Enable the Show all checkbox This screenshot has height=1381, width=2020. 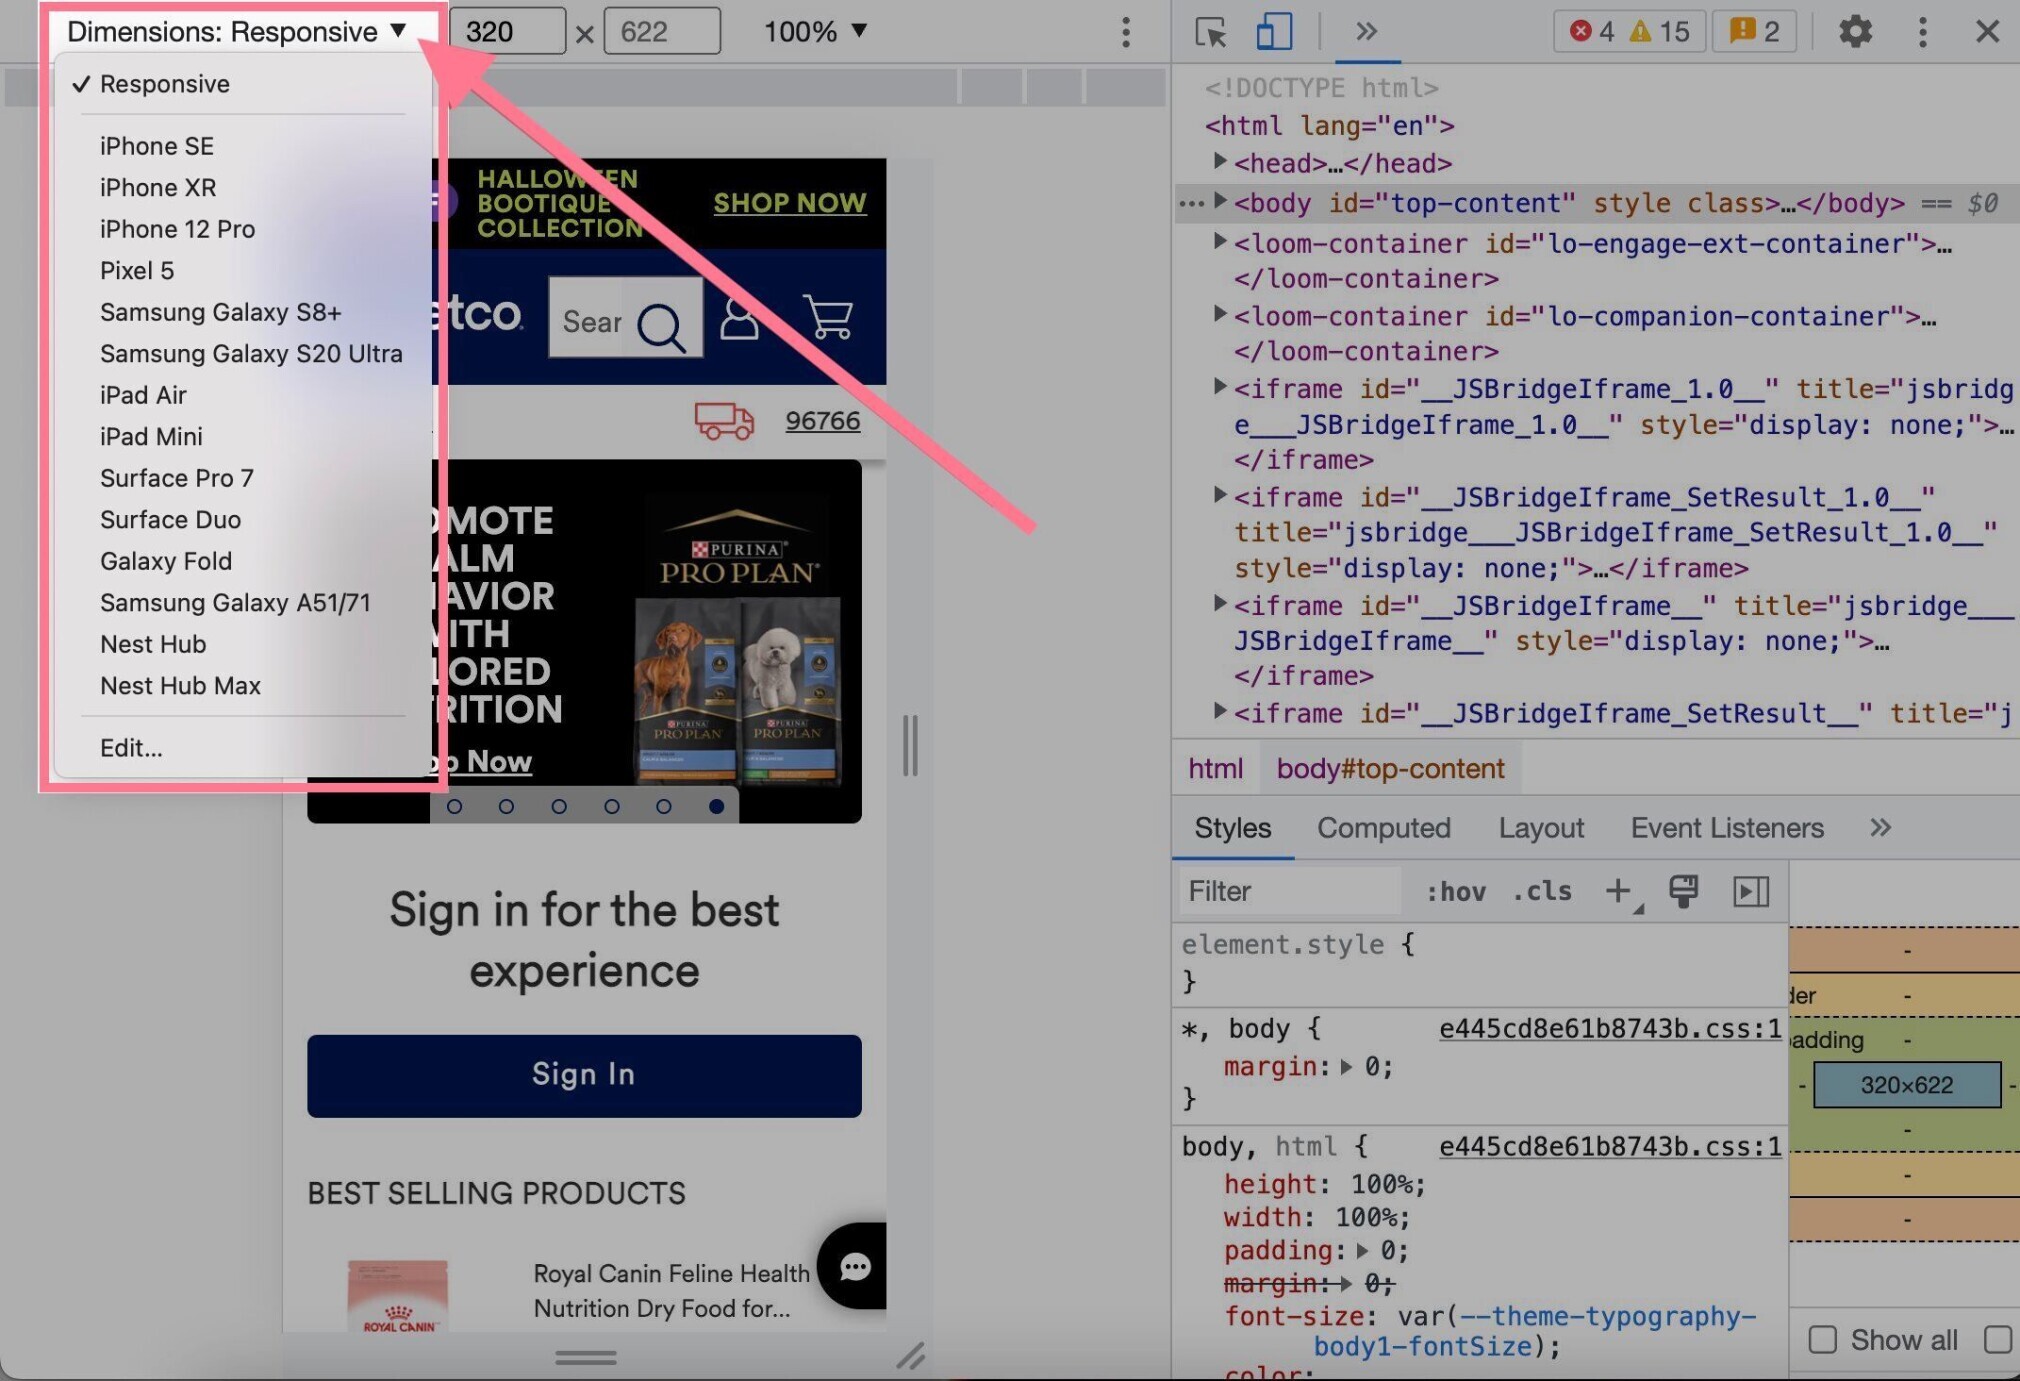[x=1822, y=1339]
